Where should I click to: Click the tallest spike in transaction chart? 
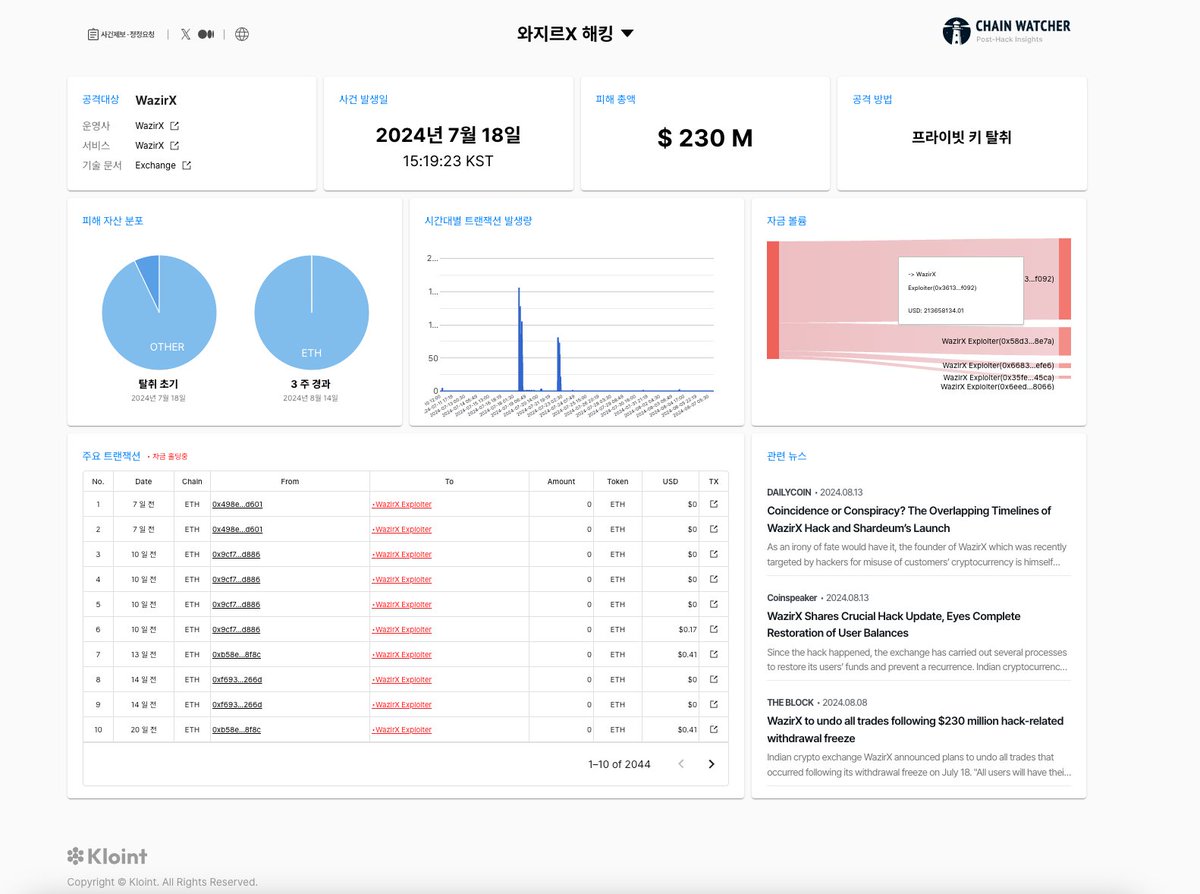pyautogui.click(x=519, y=338)
